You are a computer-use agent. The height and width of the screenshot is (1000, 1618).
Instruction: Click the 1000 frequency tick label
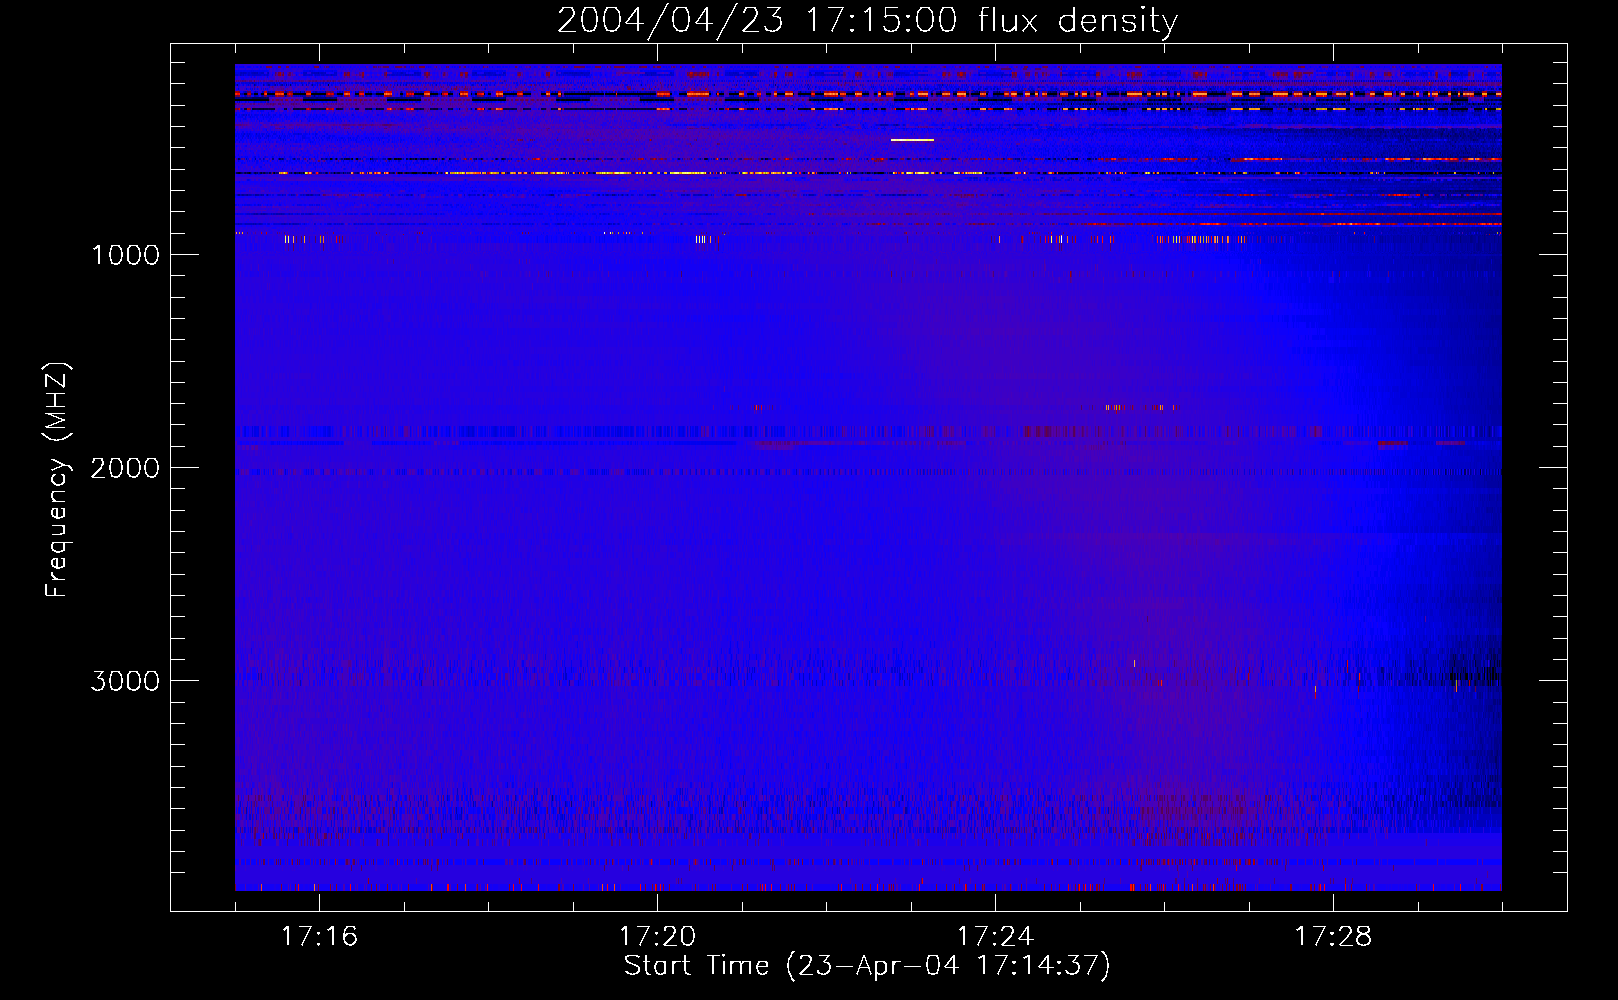(125, 255)
